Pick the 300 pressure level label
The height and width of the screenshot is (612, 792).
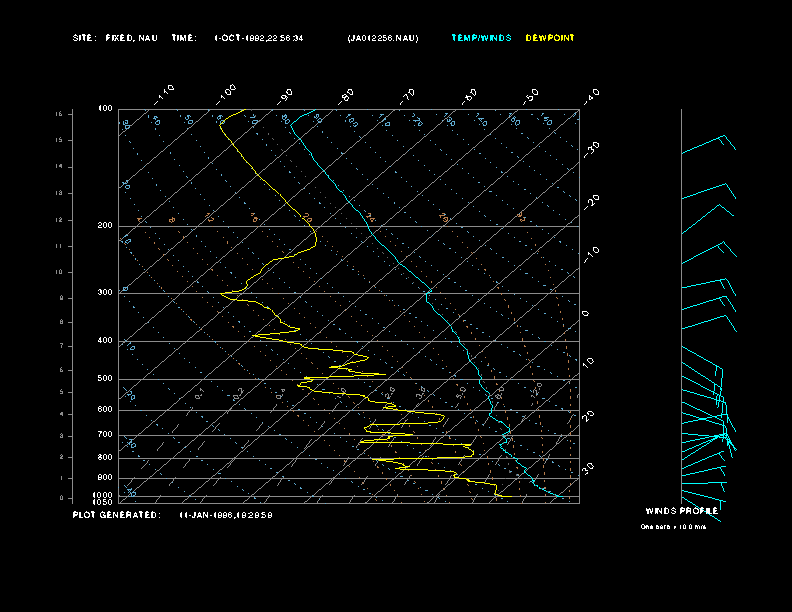tap(105, 293)
